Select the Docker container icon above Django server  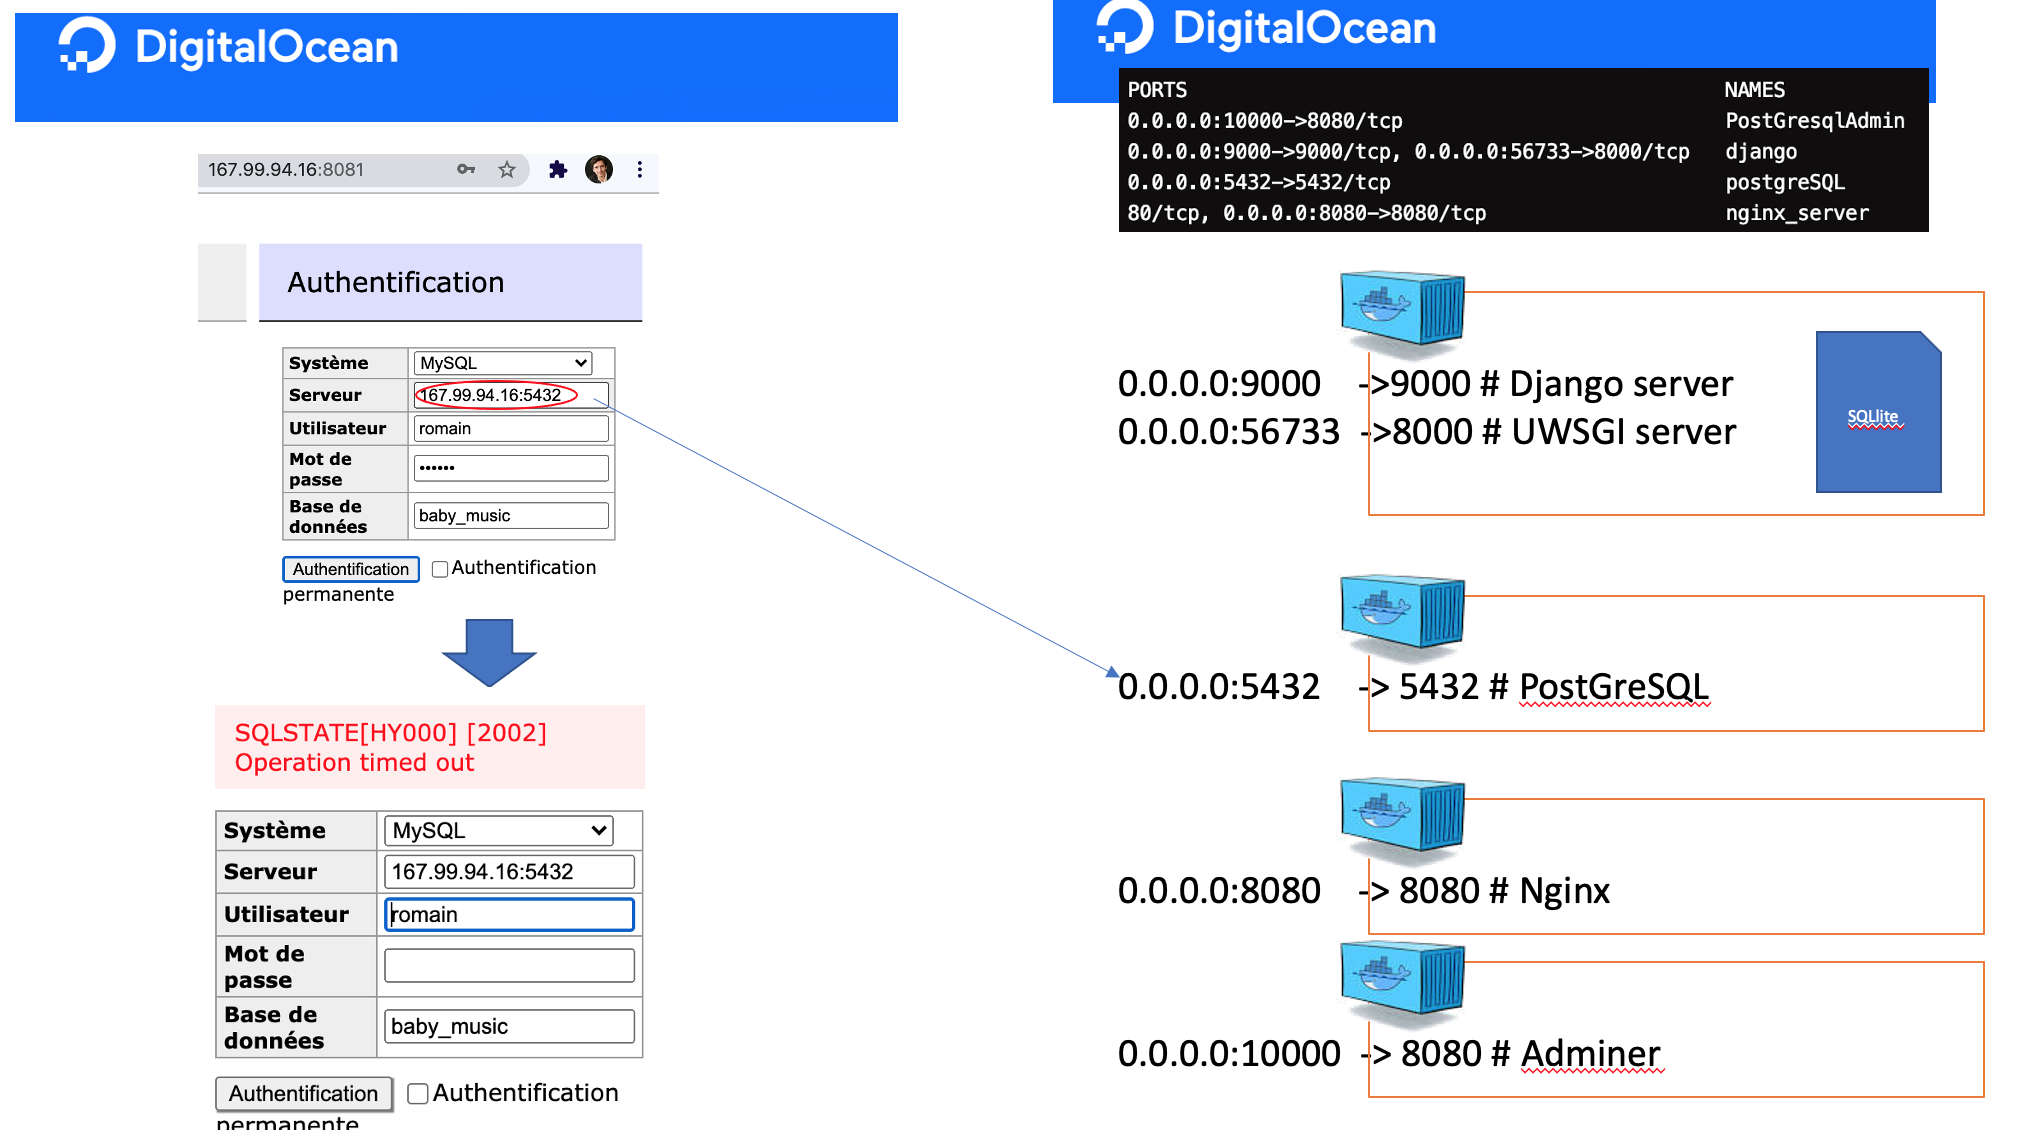(1402, 313)
